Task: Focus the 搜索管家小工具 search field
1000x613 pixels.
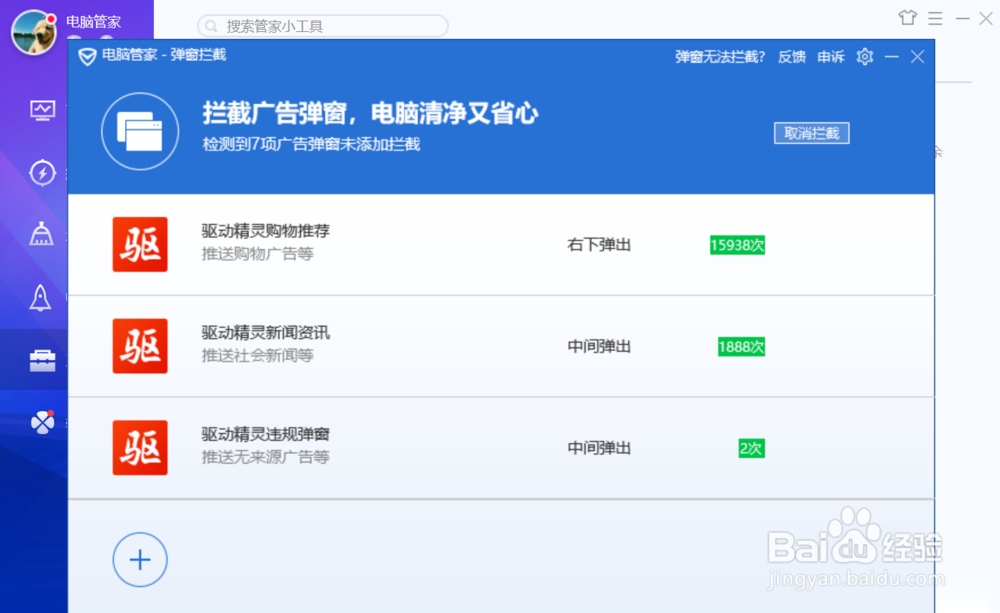Action: click(x=323, y=26)
